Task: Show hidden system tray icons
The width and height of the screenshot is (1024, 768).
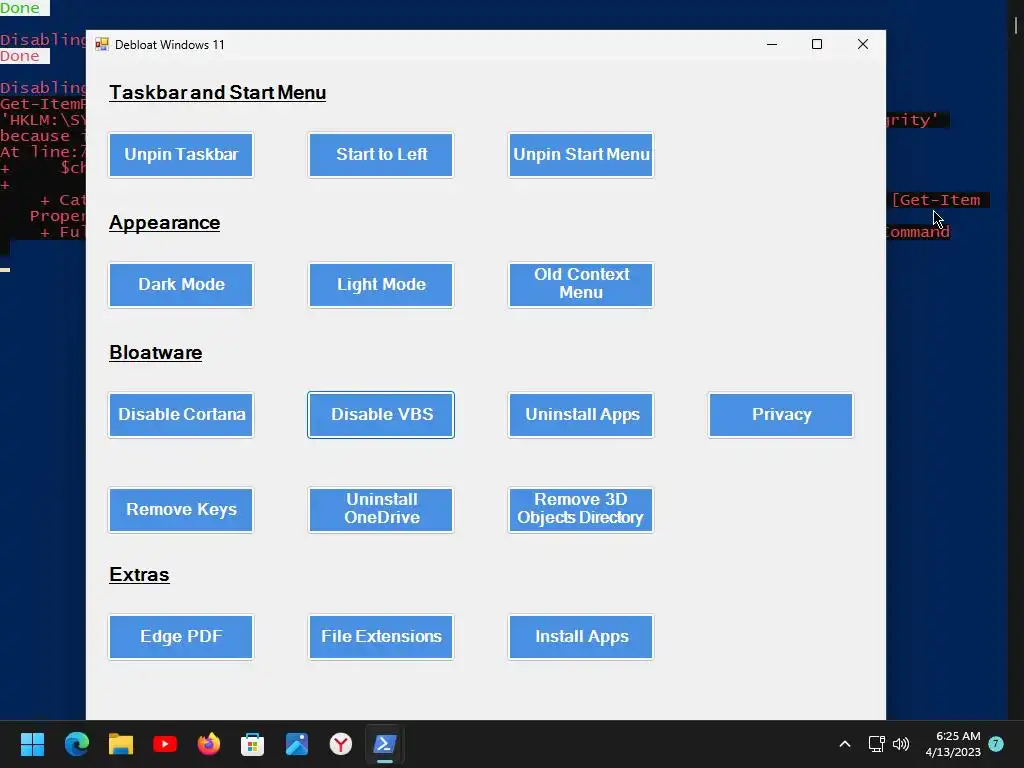Action: pos(844,744)
